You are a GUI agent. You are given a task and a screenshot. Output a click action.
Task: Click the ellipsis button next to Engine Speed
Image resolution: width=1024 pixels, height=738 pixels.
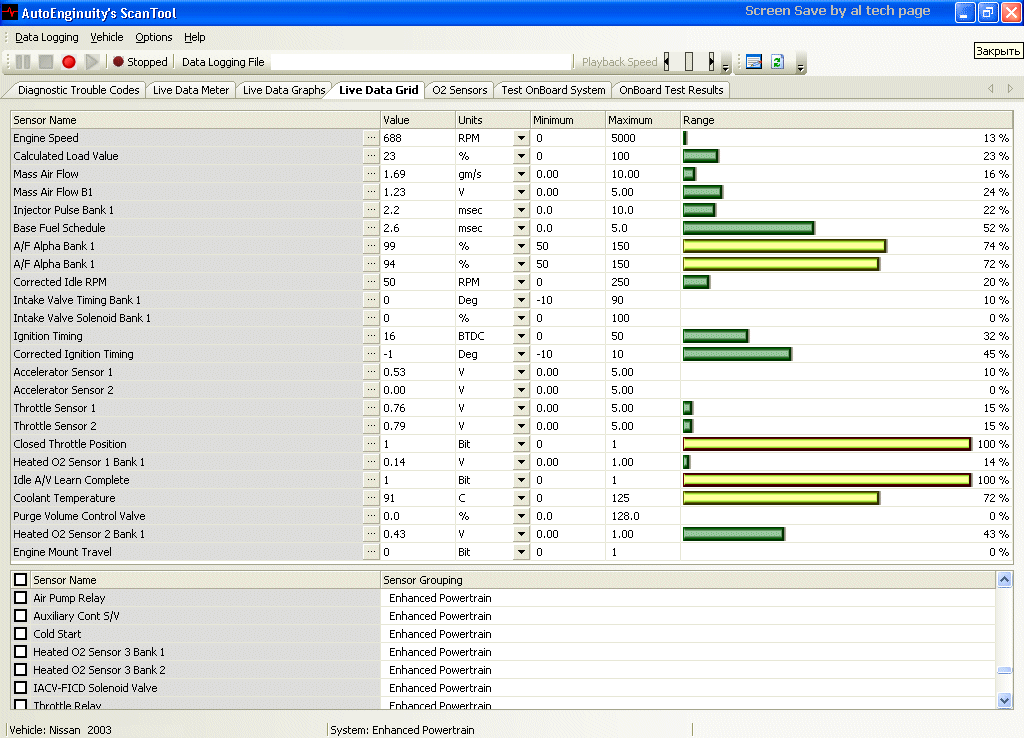[x=371, y=138]
